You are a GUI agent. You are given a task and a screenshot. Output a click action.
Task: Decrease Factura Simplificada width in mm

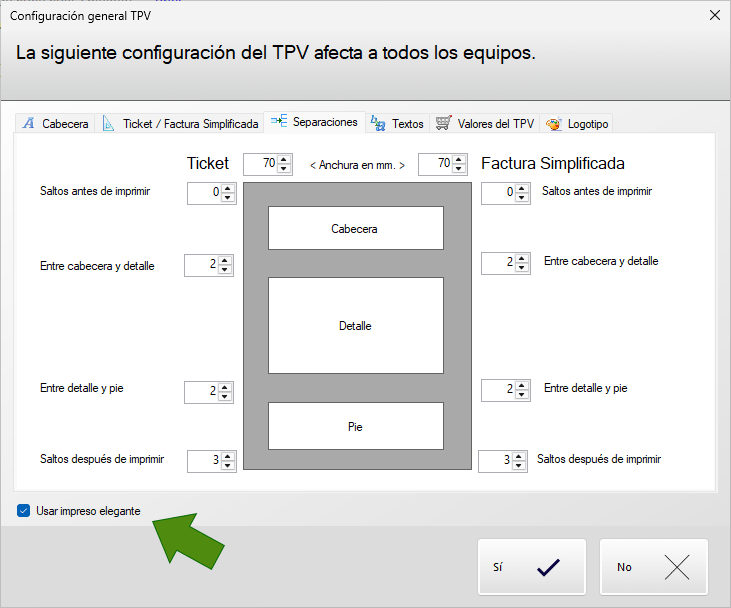coord(459,169)
